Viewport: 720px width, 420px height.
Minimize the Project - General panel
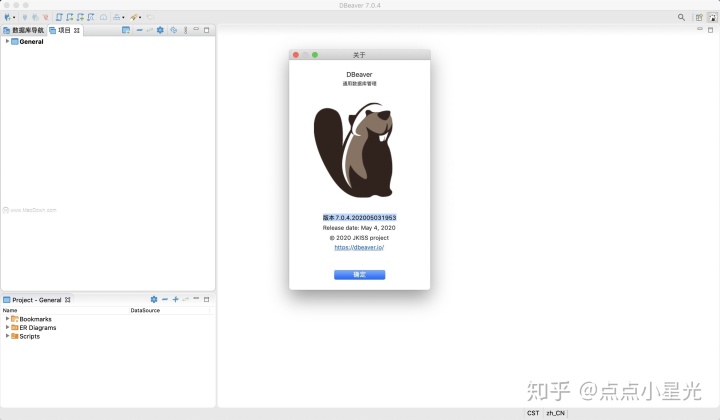coord(196,299)
